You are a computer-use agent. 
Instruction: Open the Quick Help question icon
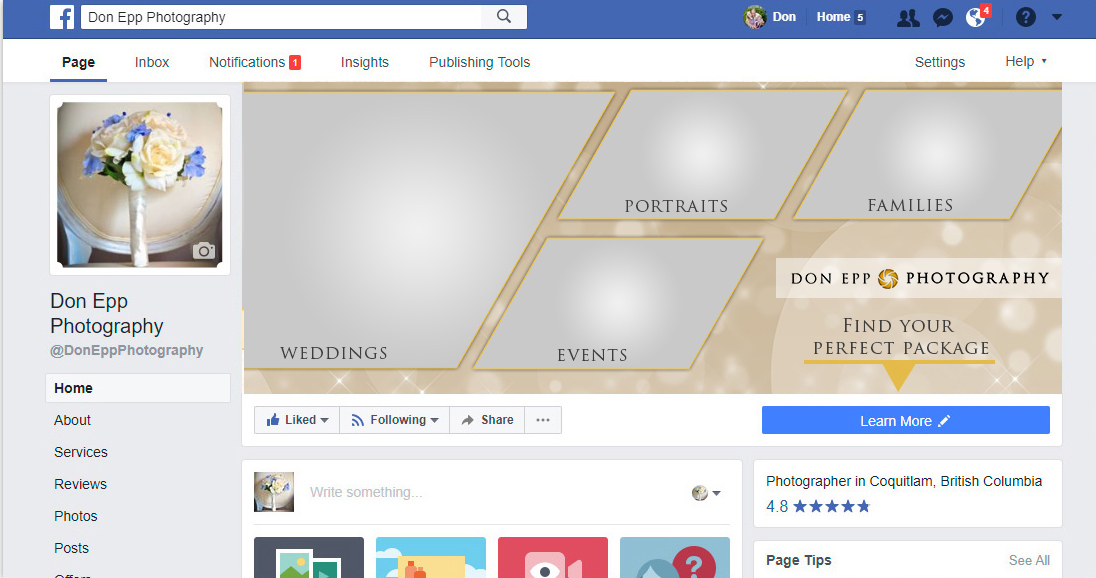coord(1025,17)
